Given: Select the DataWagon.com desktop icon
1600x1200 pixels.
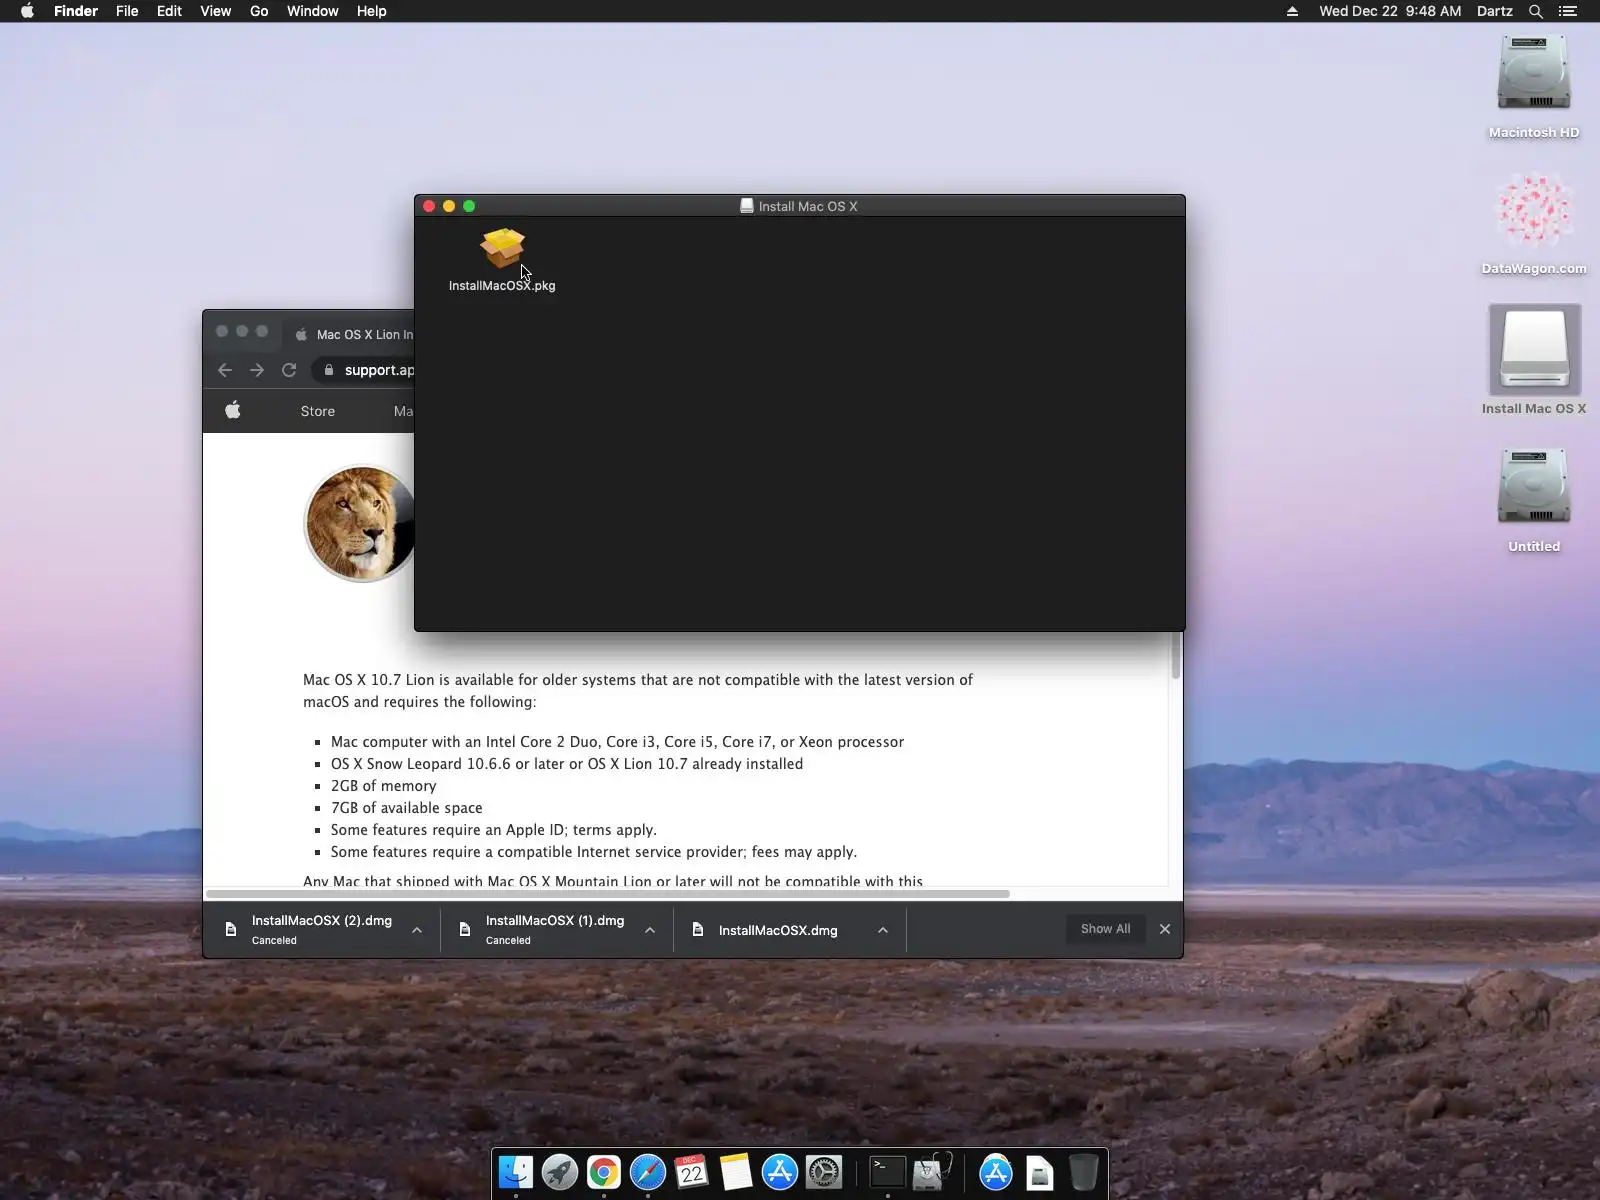Looking at the screenshot, I should (1534, 224).
